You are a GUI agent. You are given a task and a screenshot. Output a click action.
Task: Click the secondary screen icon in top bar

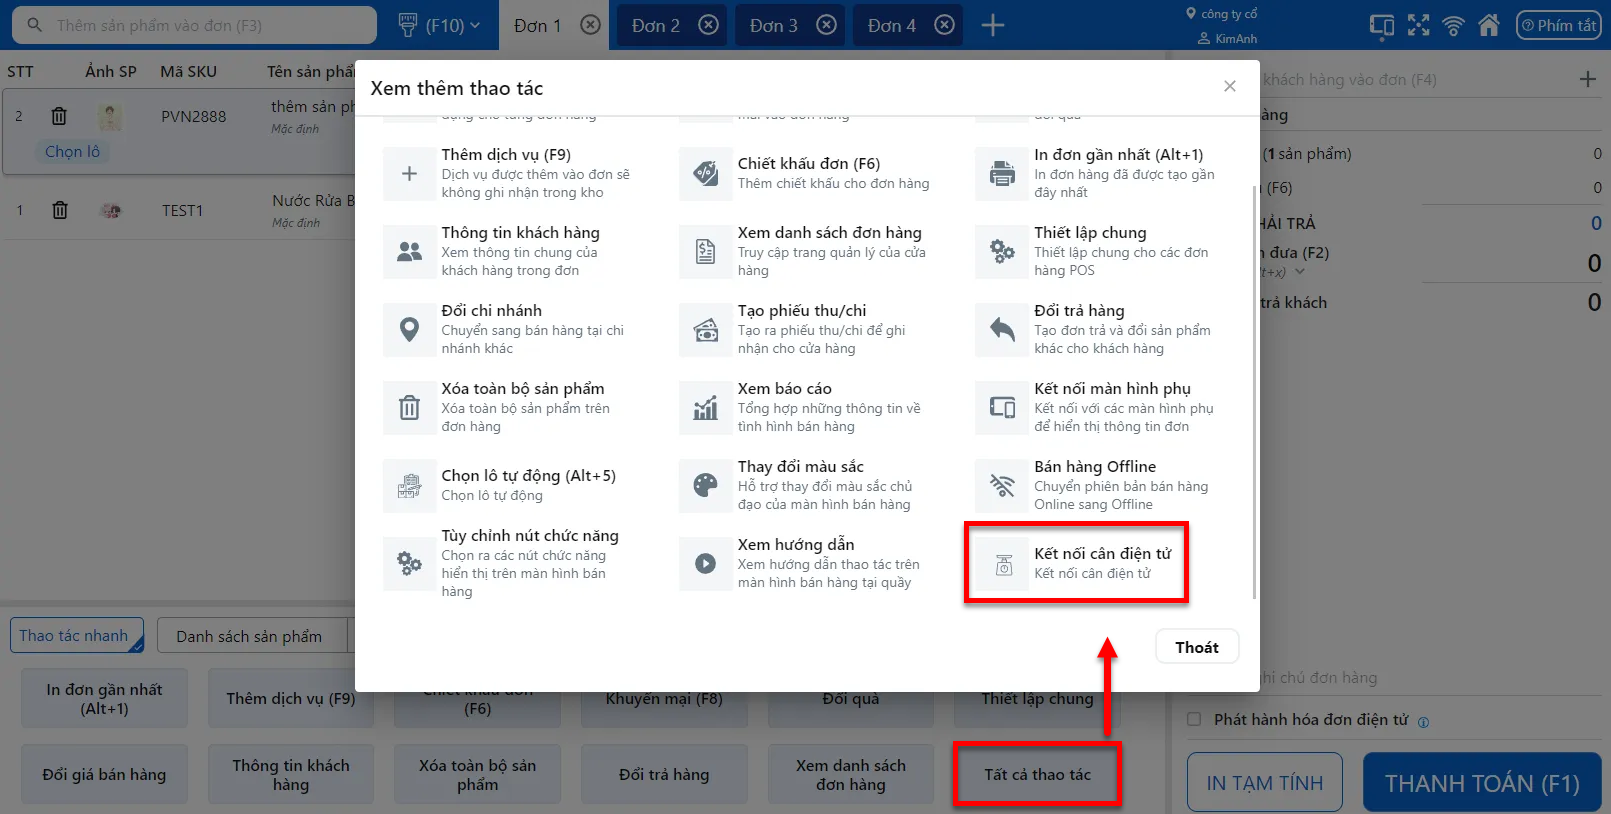(x=1382, y=25)
